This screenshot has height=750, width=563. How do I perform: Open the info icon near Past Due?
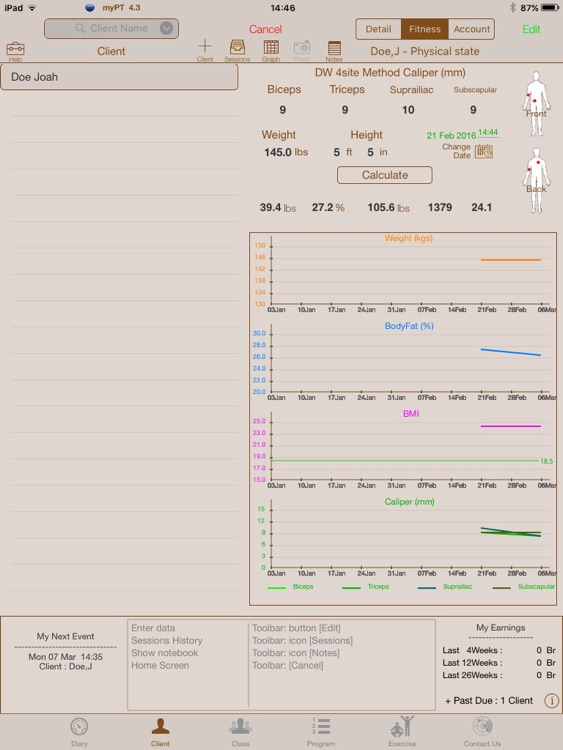[x=552, y=701]
